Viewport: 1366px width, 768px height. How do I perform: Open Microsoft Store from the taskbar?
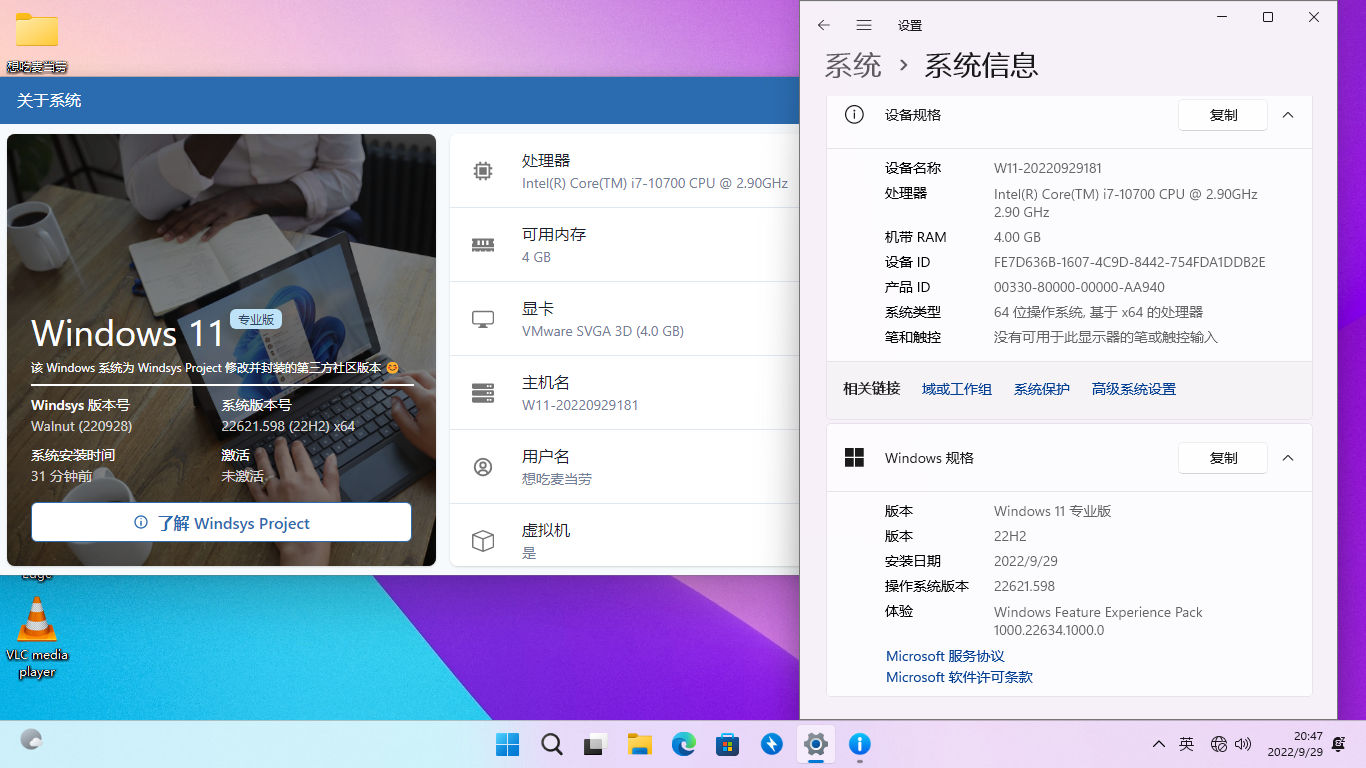[727, 744]
